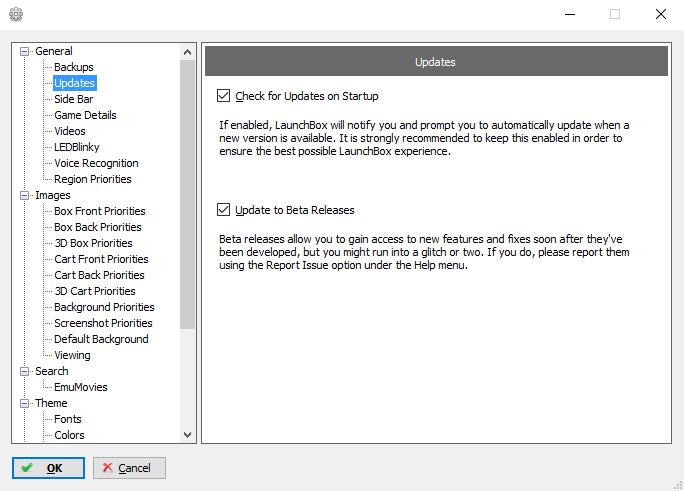Collapse the General tree node
Viewport: 684px width, 491px height.
pyautogui.click(x=25, y=51)
